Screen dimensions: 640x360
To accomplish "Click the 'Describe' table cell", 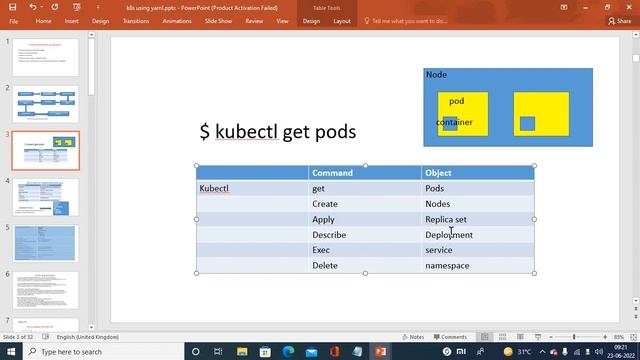I will pyautogui.click(x=365, y=235).
